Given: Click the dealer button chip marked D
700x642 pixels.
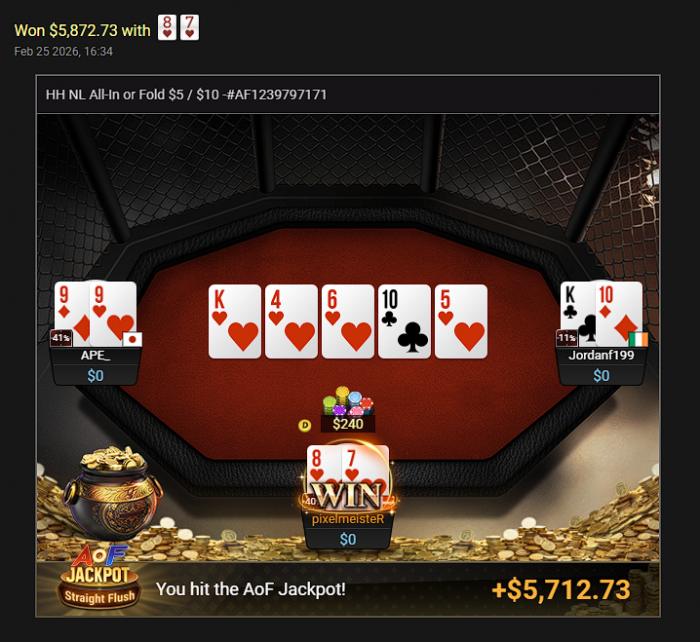Looking at the screenshot, I should click(x=304, y=425).
